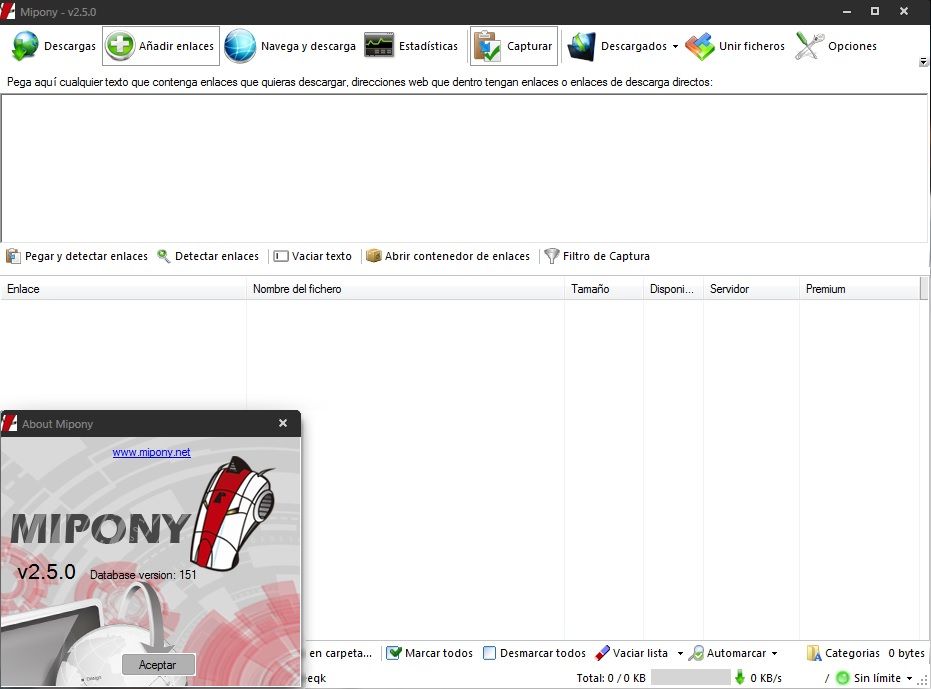931x689 pixels.
Task: Click the v2.5.0 version text in About dialog
Action: tap(46, 571)
